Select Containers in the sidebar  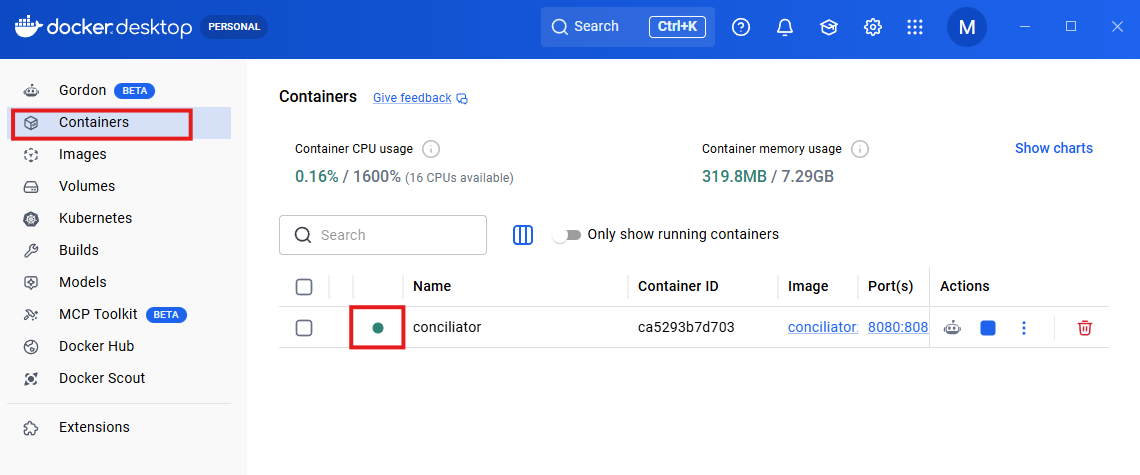pos(119,122)
